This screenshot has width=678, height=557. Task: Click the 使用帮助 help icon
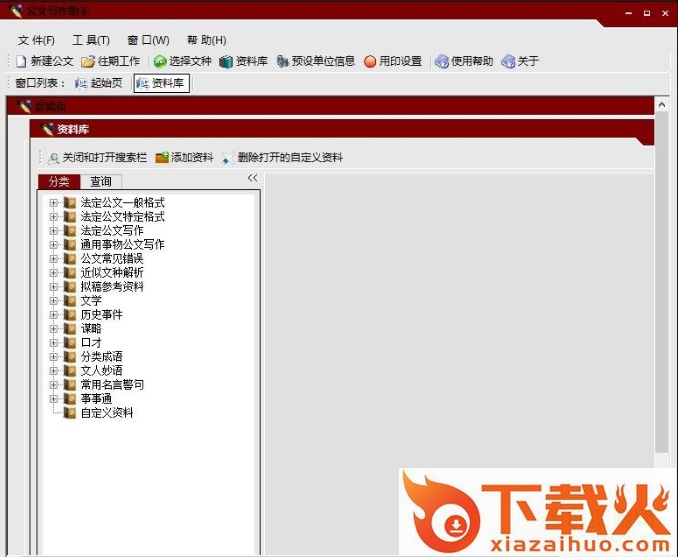pos(442,61)
